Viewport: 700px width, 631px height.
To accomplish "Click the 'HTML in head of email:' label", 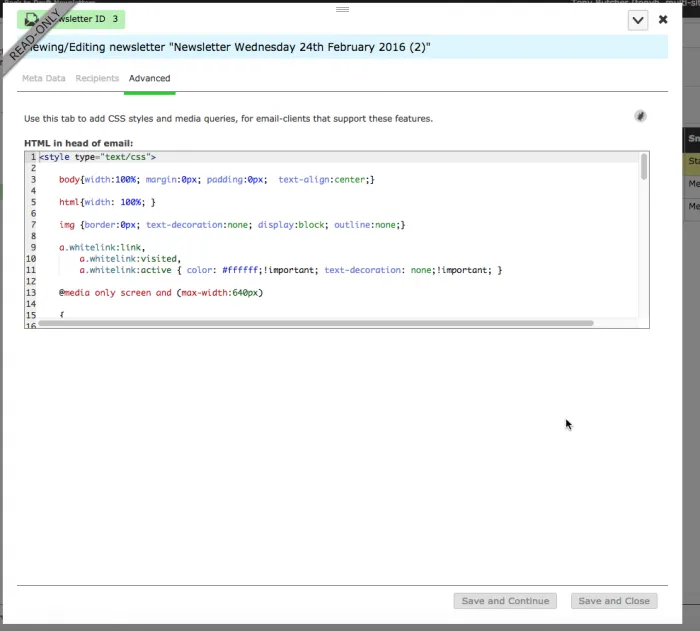I will pos(79,143).
